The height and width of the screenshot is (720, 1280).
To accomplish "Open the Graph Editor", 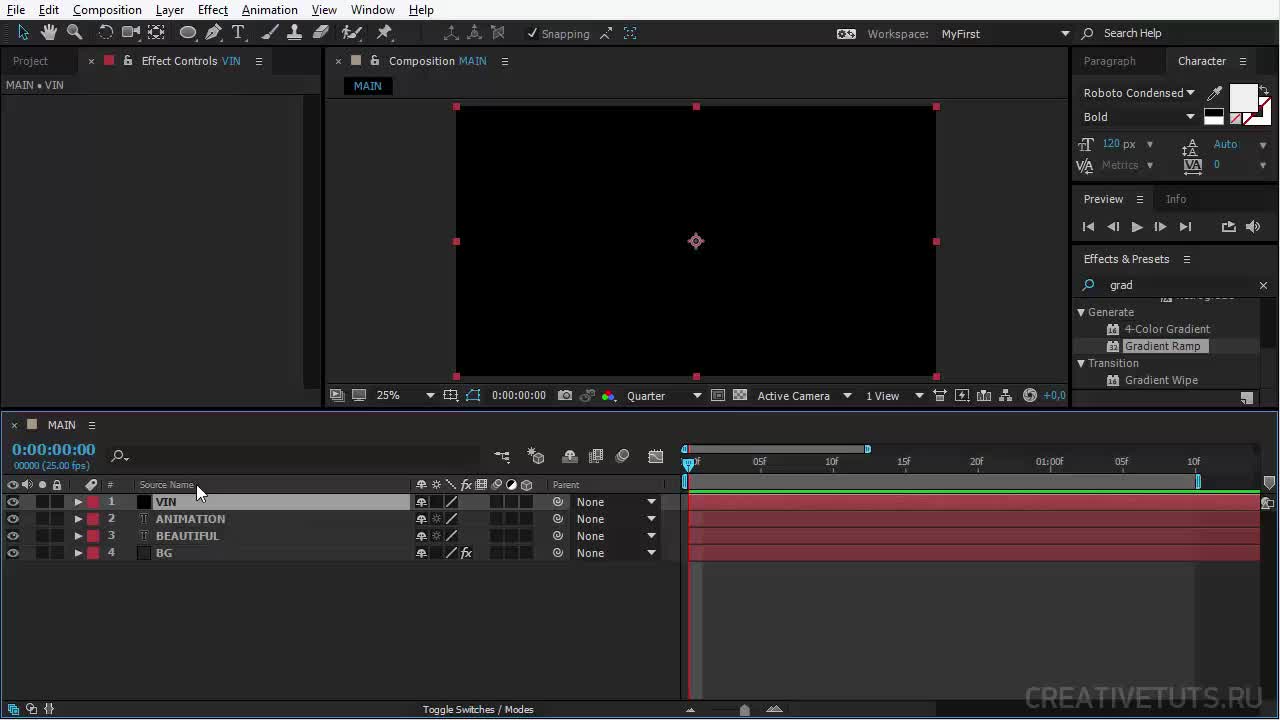I will click(x=655, y=456).
